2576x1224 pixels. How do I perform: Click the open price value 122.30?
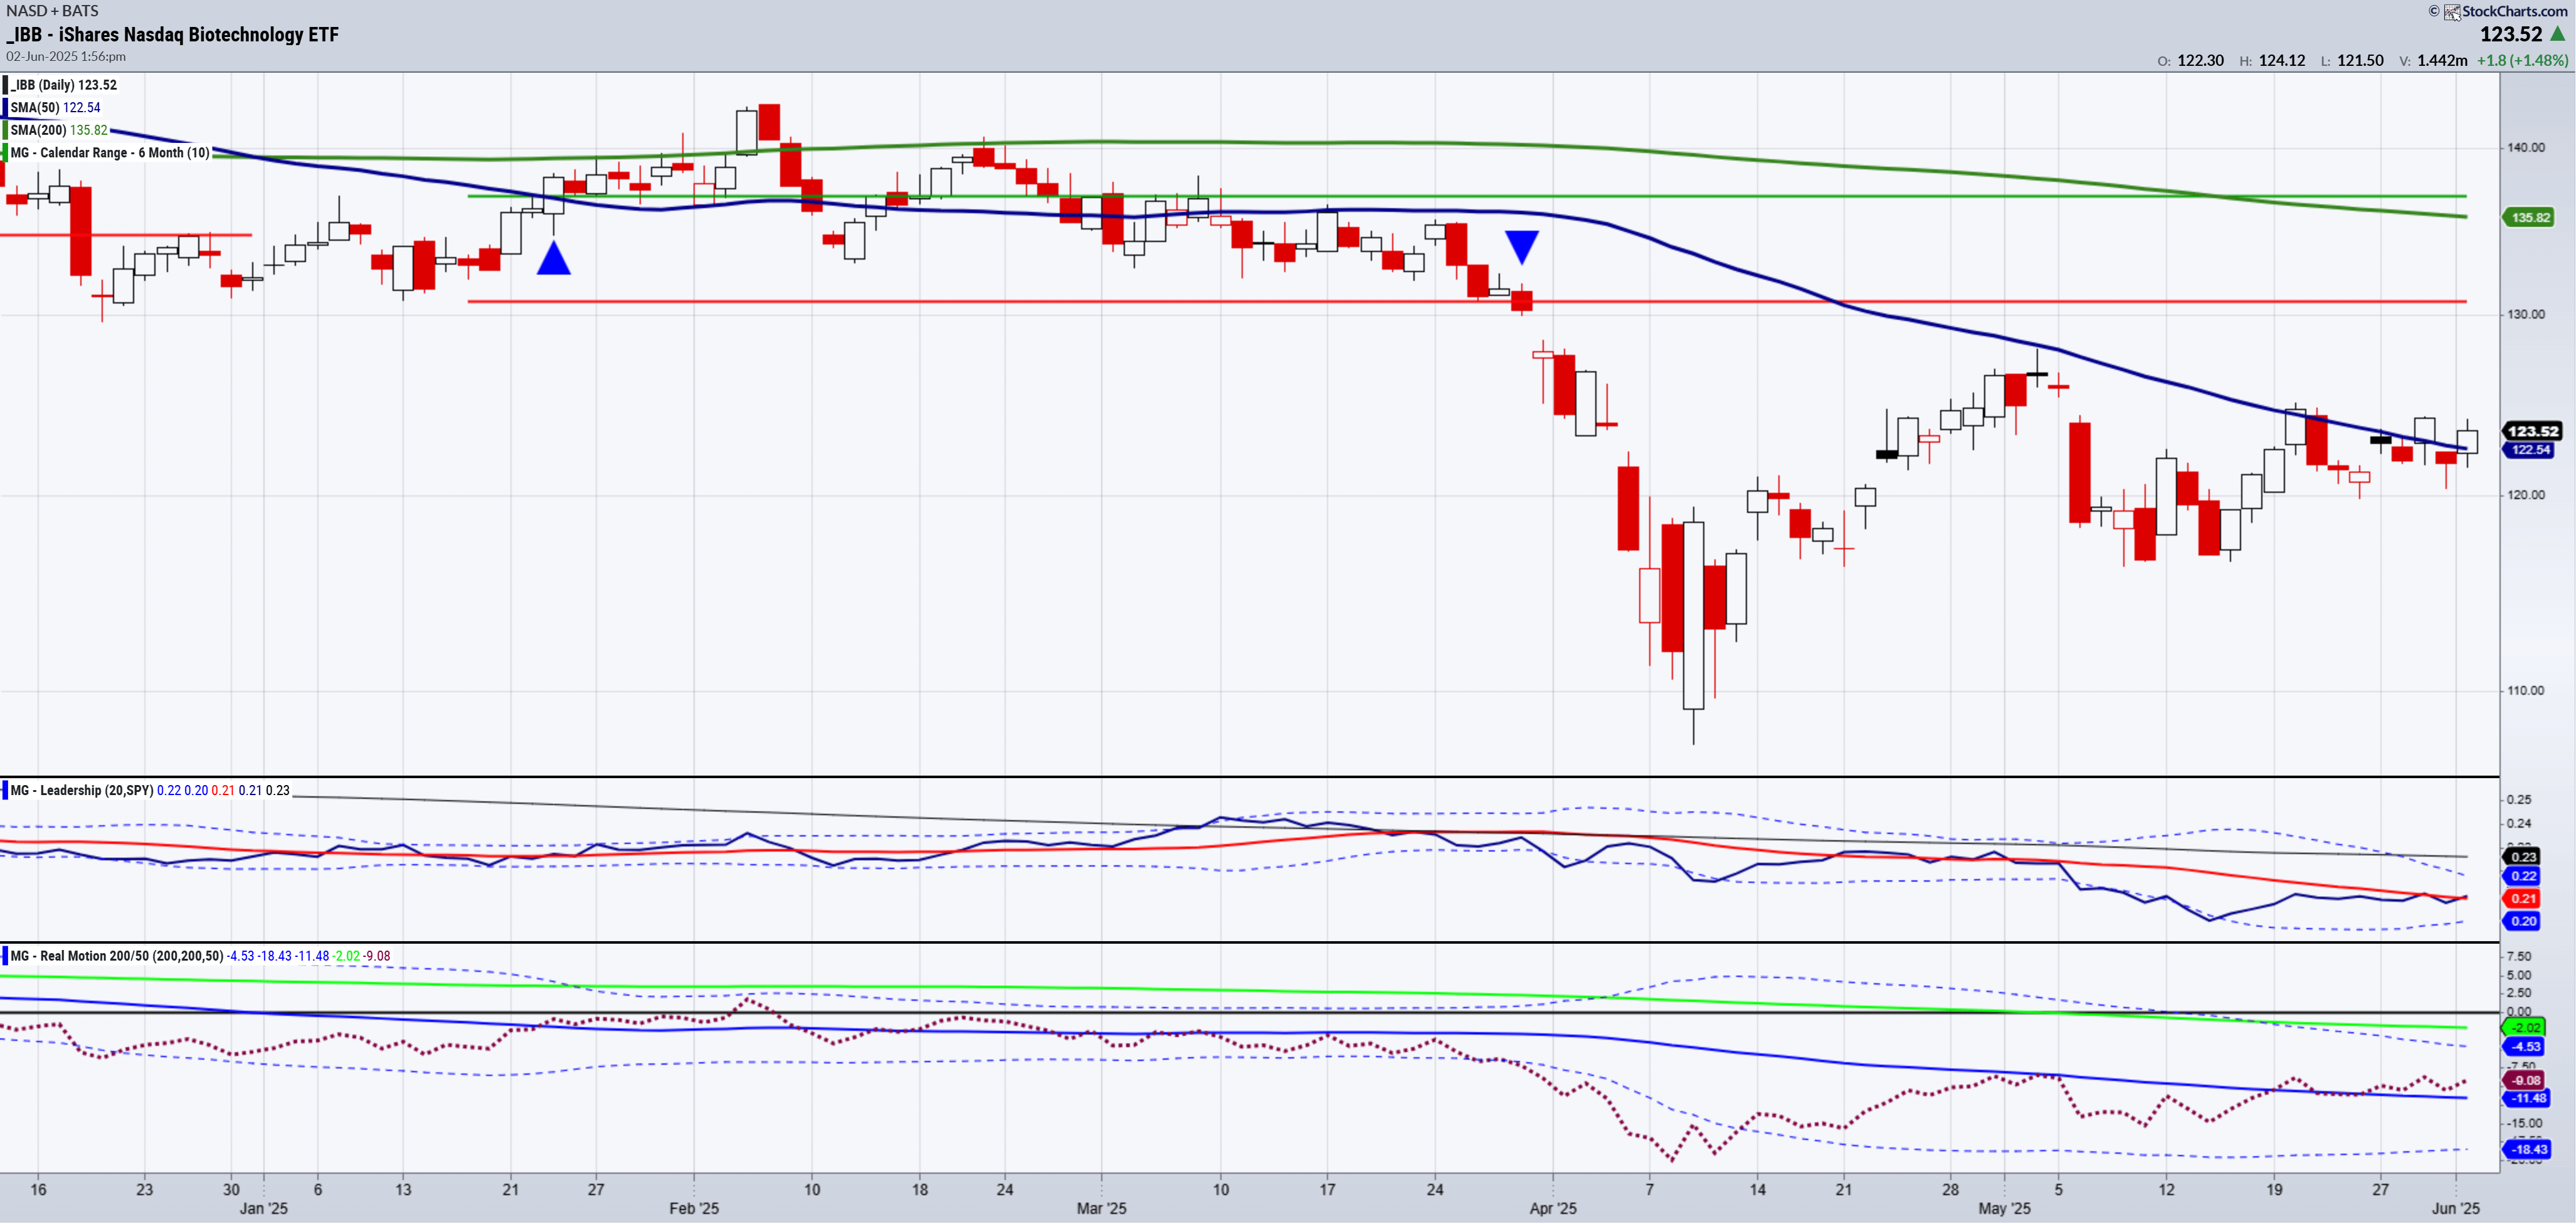tap(2200, 61)
